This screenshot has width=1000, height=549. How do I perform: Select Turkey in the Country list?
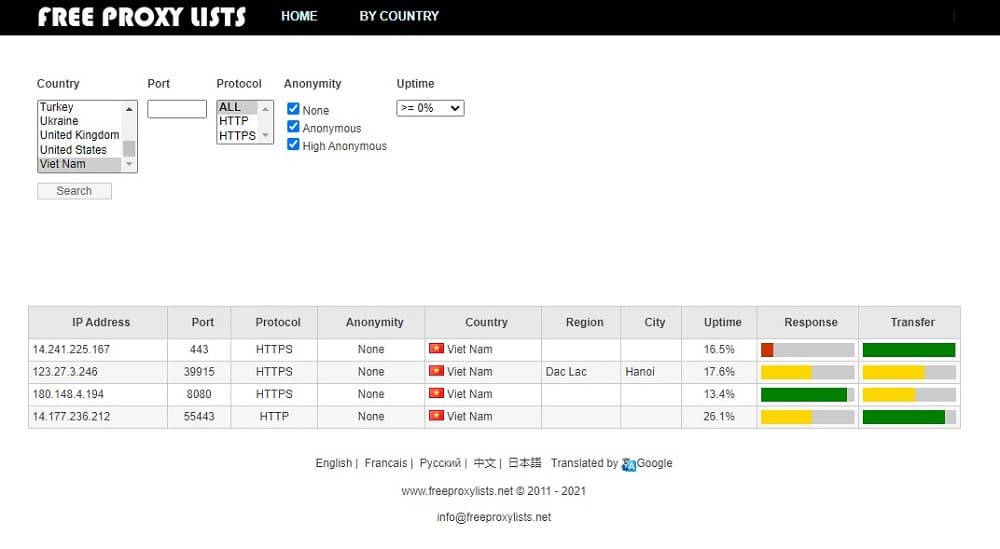click(79, 107)
